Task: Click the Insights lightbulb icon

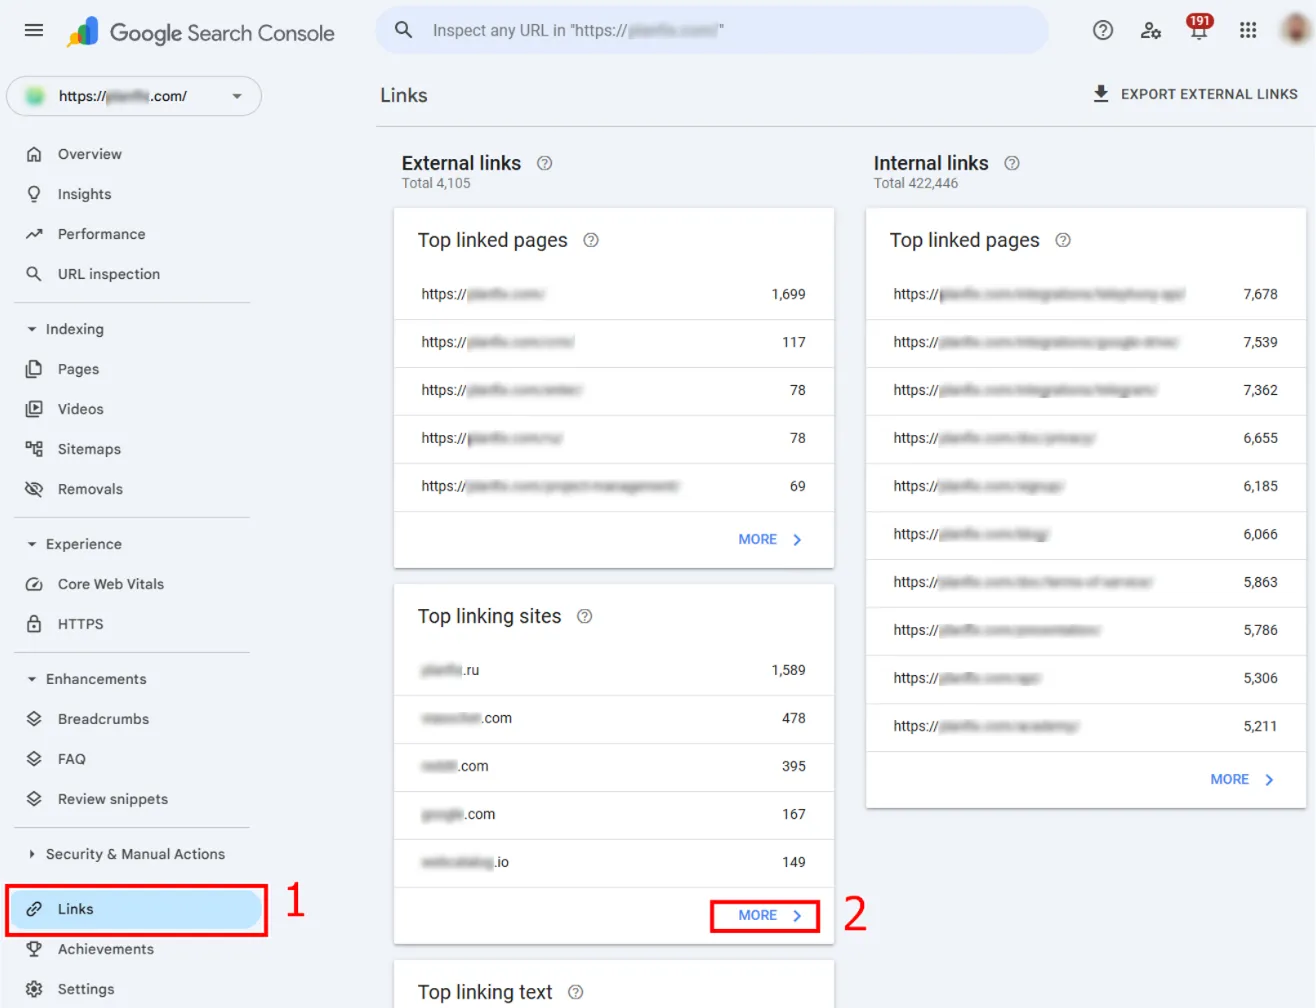Action: coord(34,194)
